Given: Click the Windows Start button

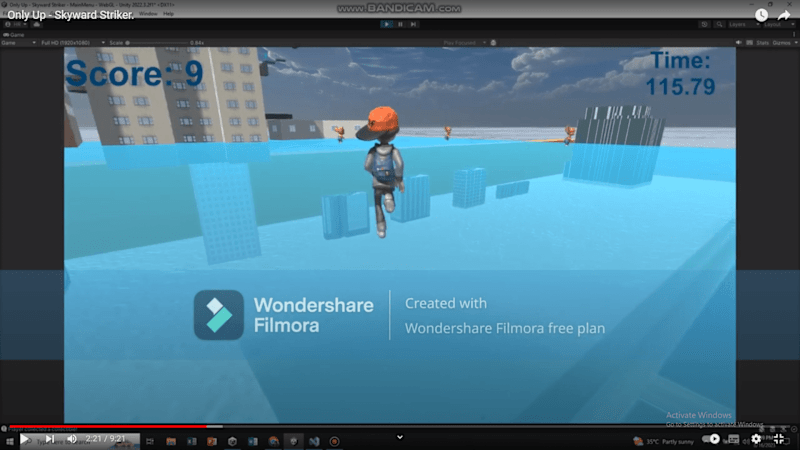Looking at the screenshot, I should click(9, 441).
